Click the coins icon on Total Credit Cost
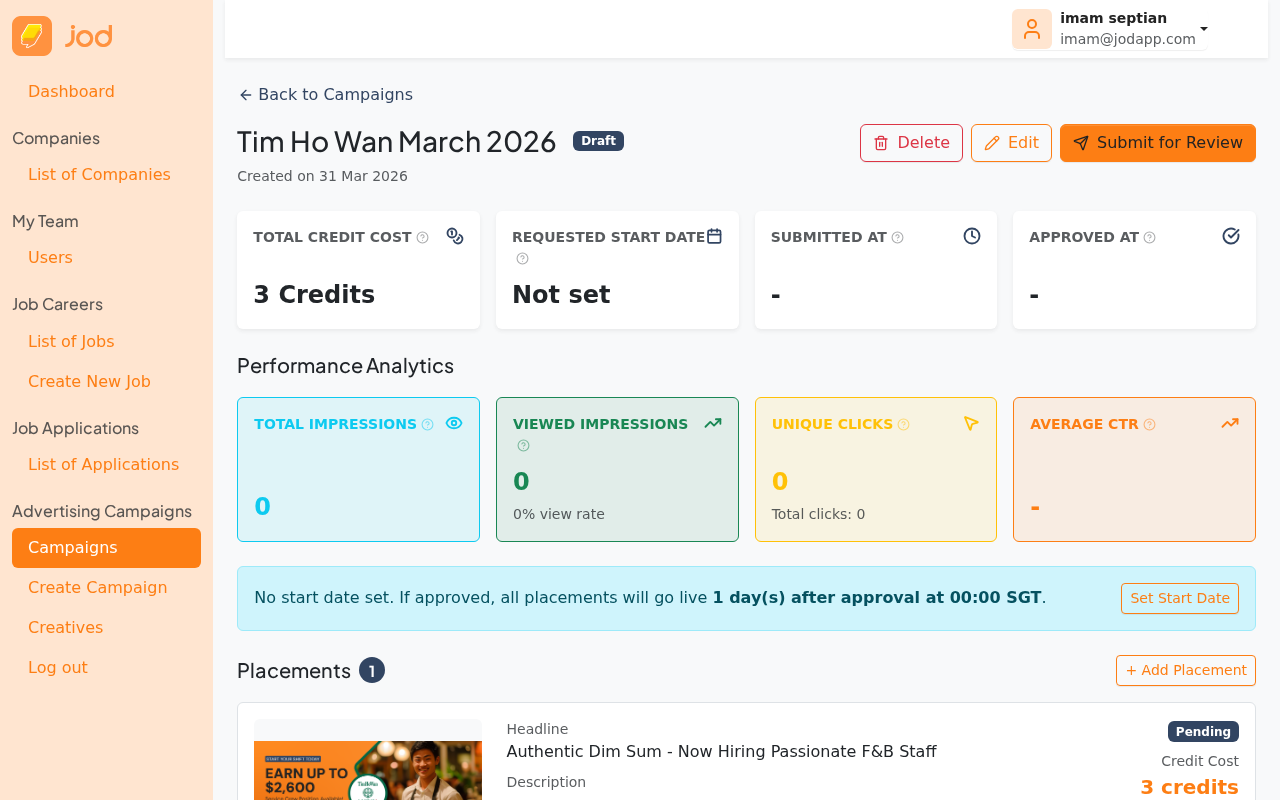Screen dimensions: 1280x800 point(455,236)
